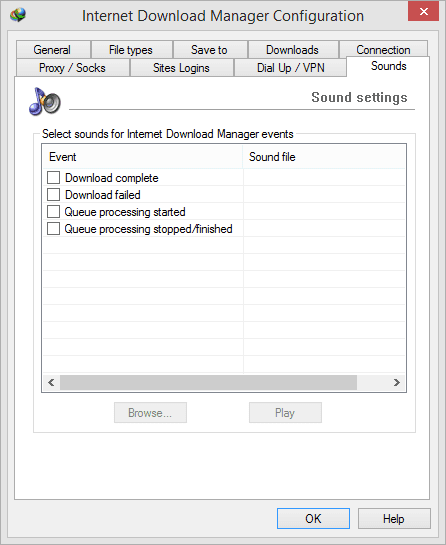Open the Connection tab
446x545 pixels.
pos(383,50)
